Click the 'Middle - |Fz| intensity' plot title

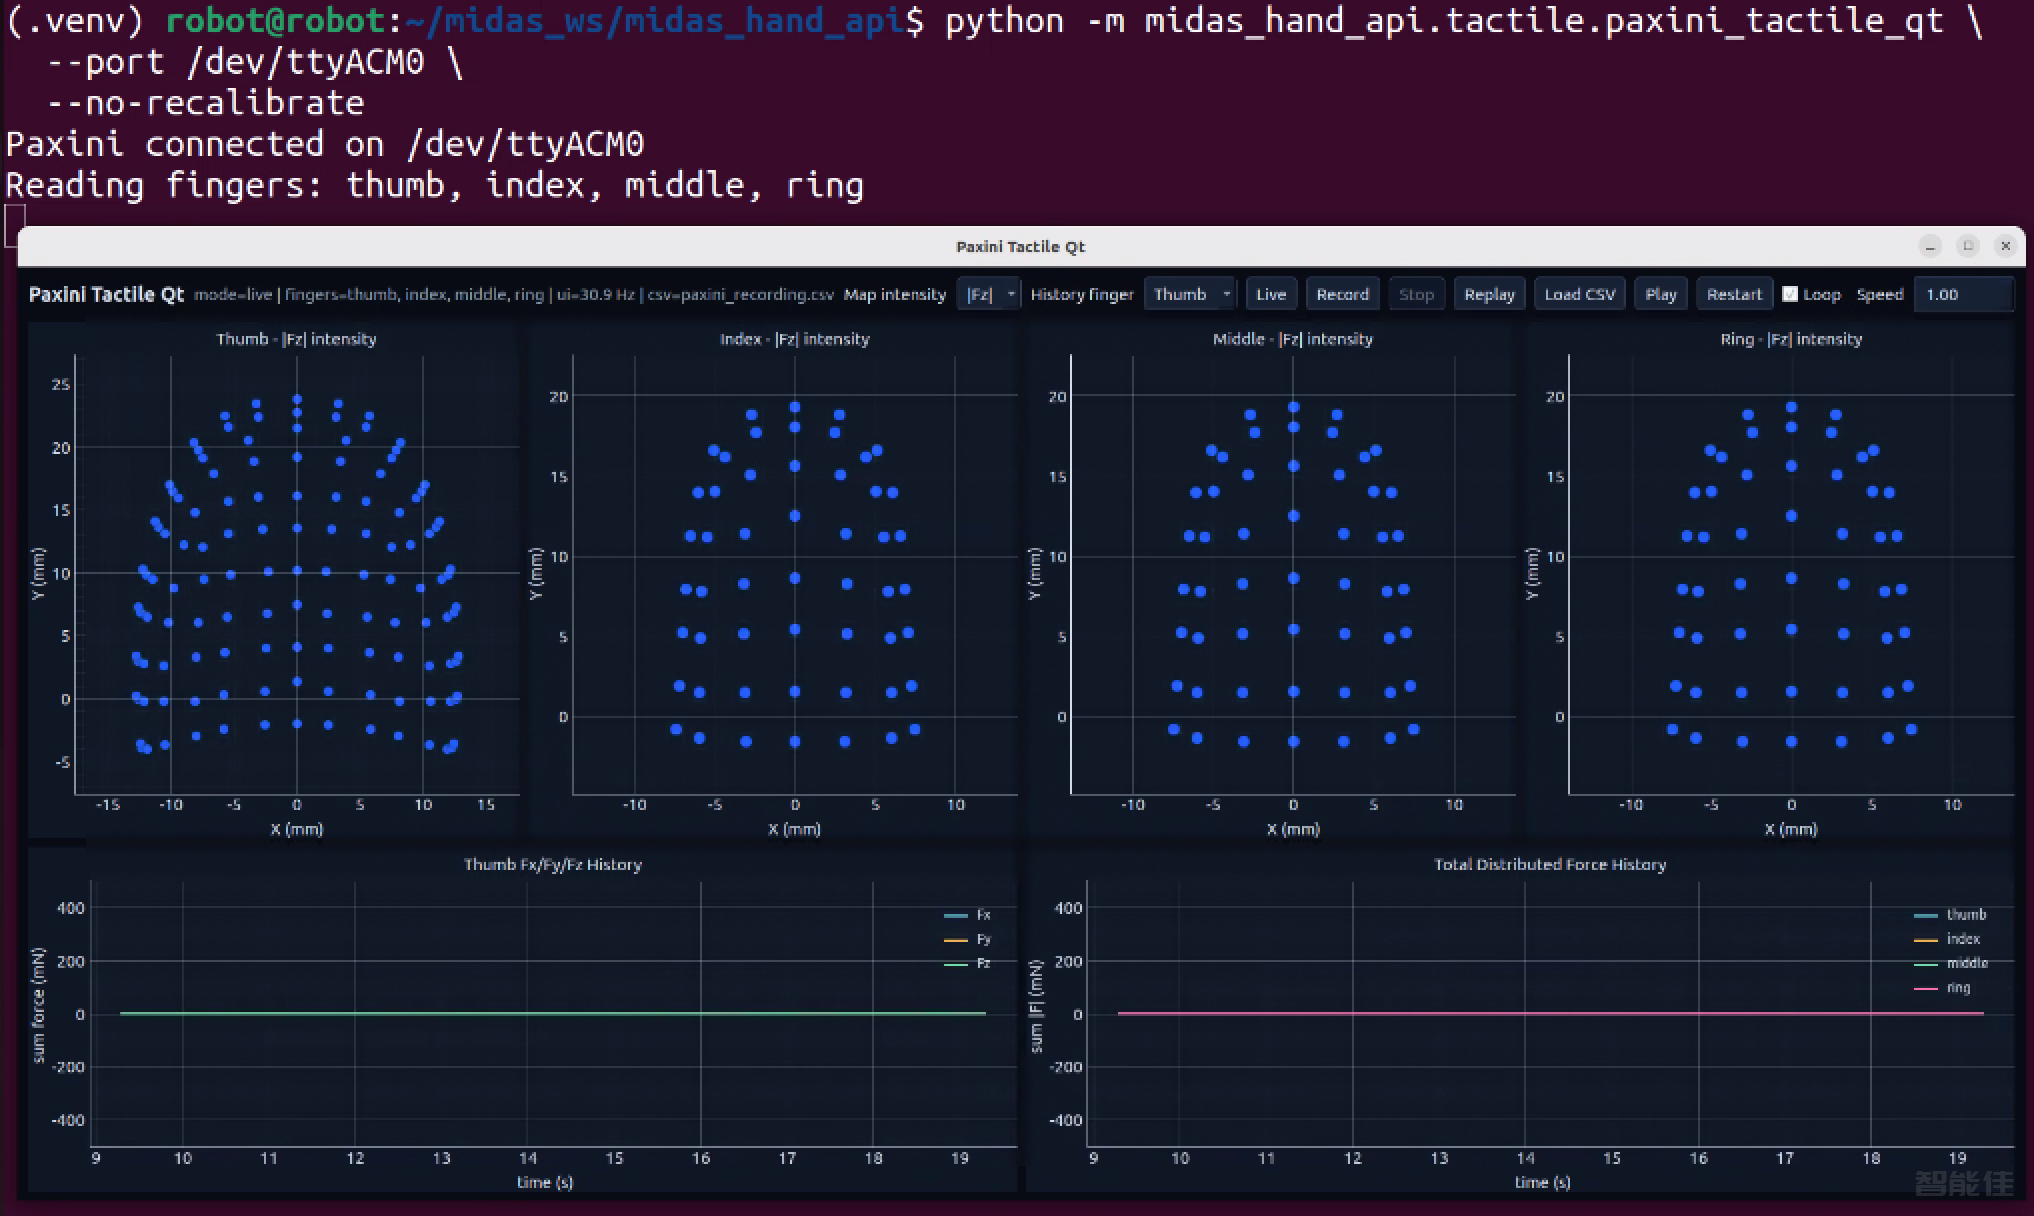1292,339
